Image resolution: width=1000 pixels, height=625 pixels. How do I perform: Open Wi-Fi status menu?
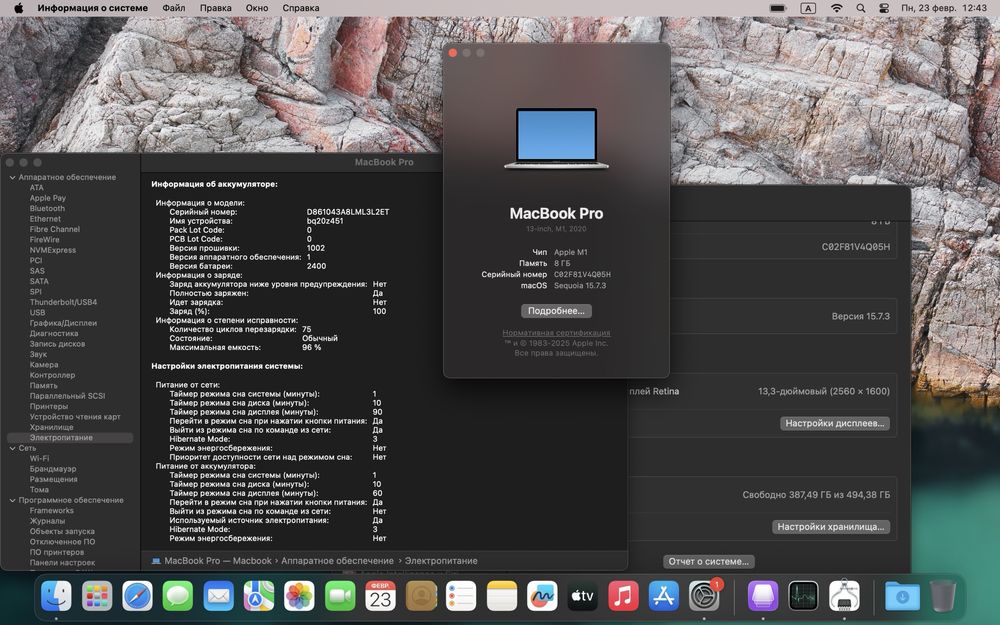click(x=836, y=8)
